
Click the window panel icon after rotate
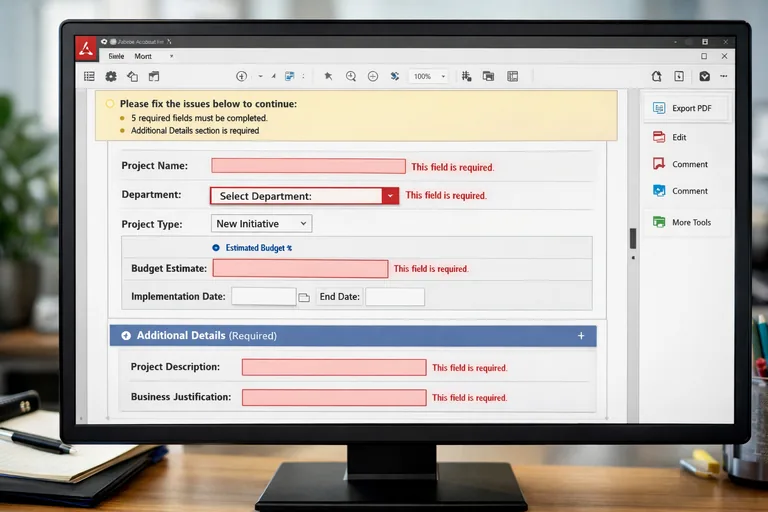154,76
